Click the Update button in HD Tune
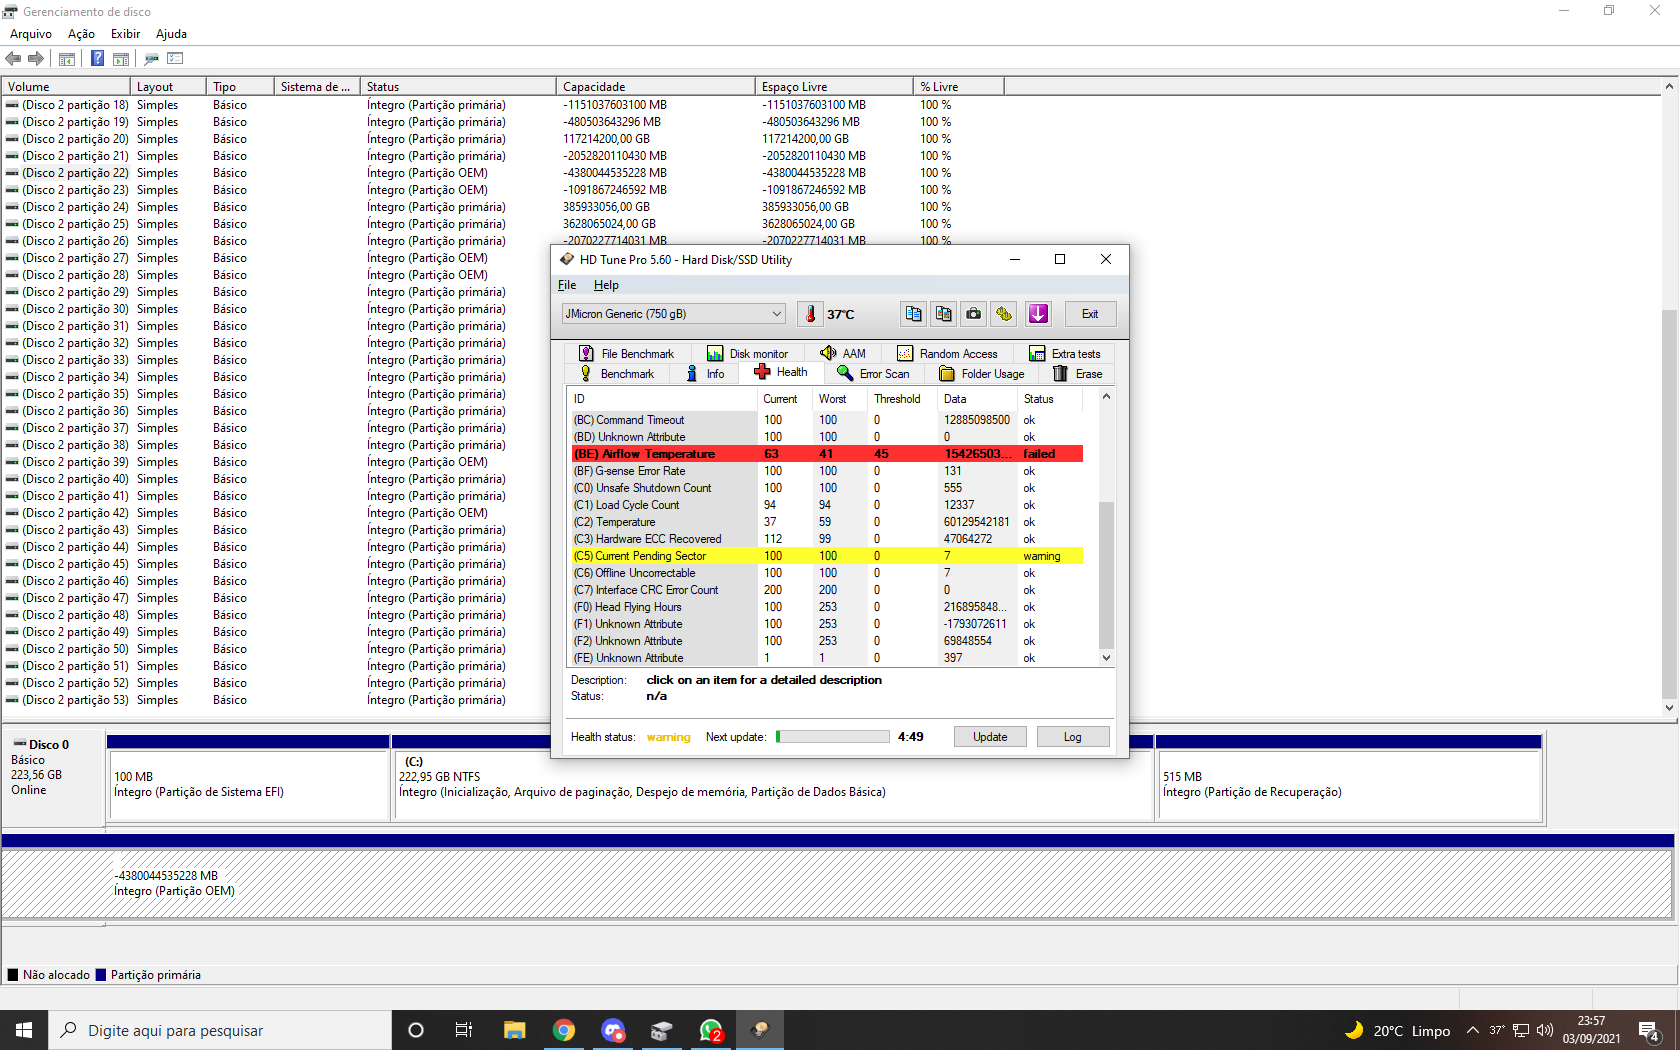This screenshot has width=1680, height=1050. pos(990,737)
